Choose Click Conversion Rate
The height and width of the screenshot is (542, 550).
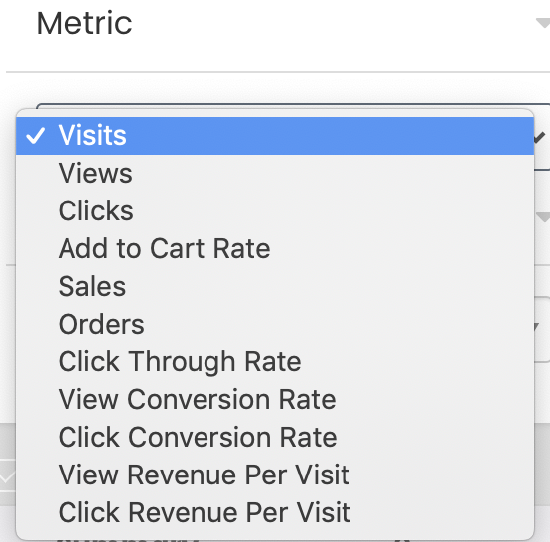pos(275,437)
